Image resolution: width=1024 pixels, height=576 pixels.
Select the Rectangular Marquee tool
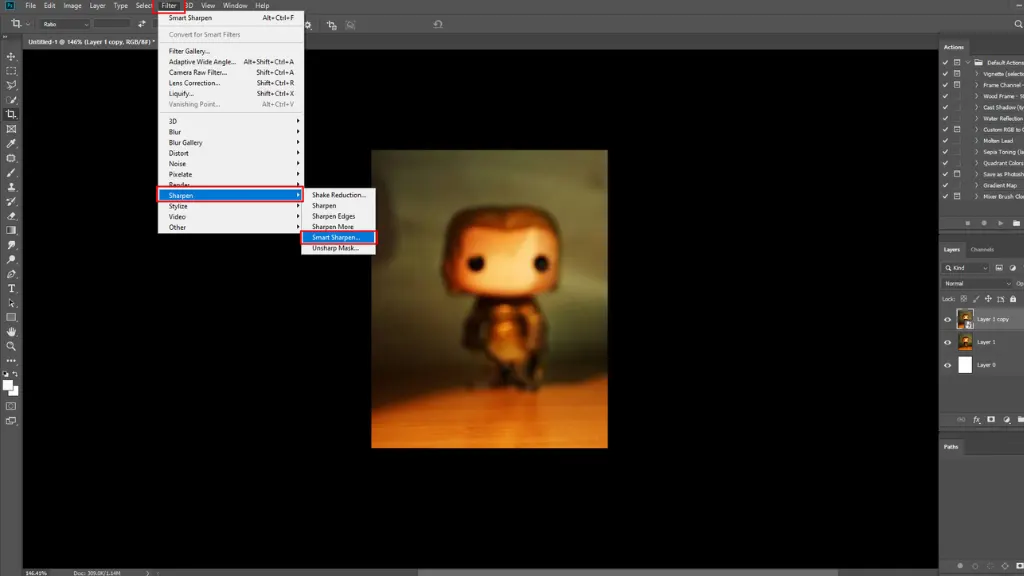(11, 71)
